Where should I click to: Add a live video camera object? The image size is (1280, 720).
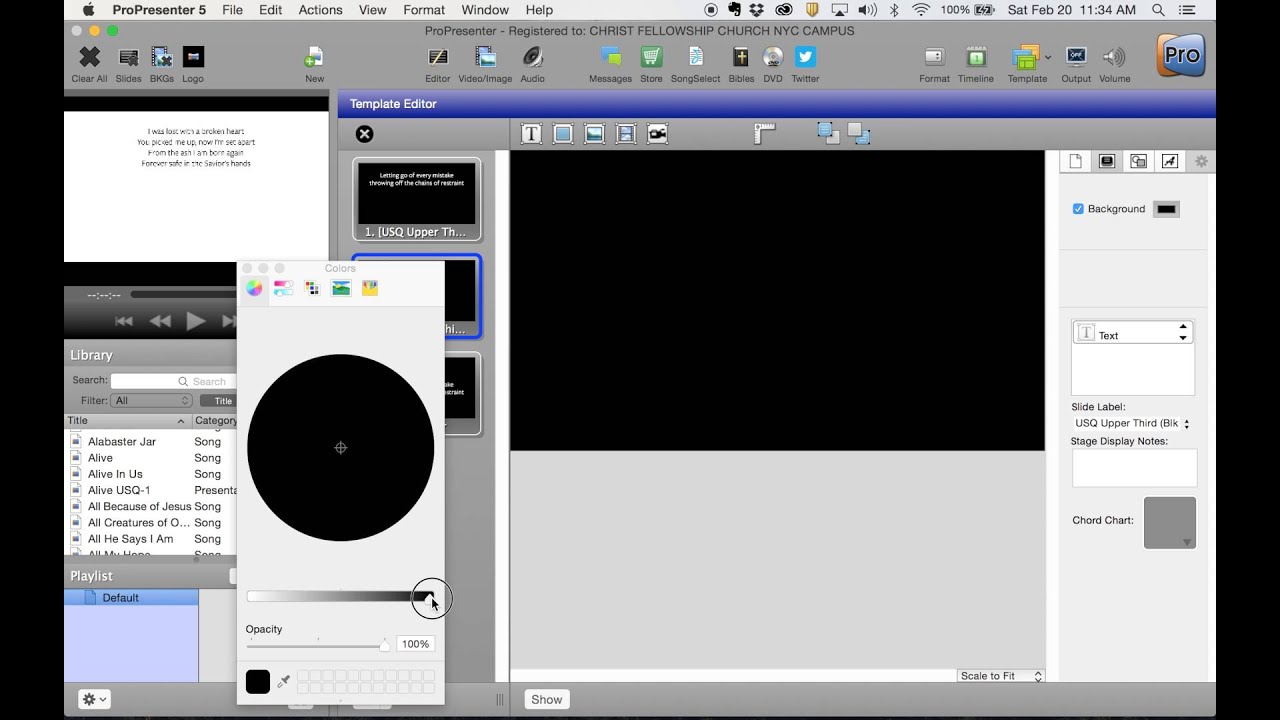click(x=657, y=134)
